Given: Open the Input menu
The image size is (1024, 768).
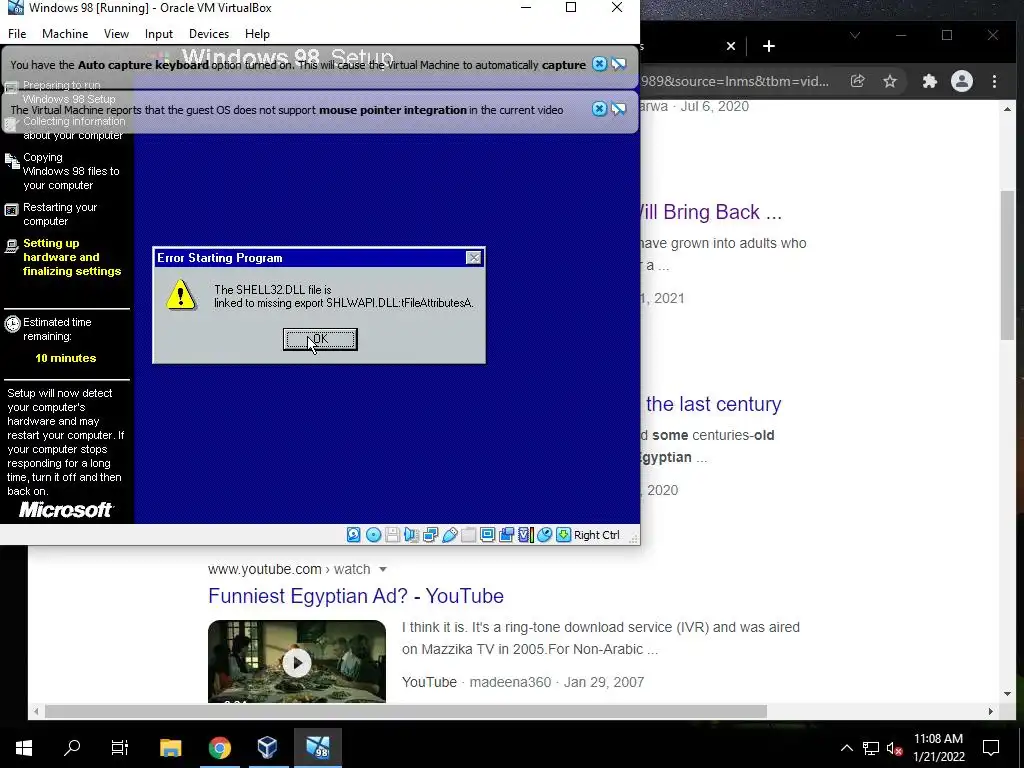Looking at the screenshot, I should pyautogui.click(x=159, y=34).
